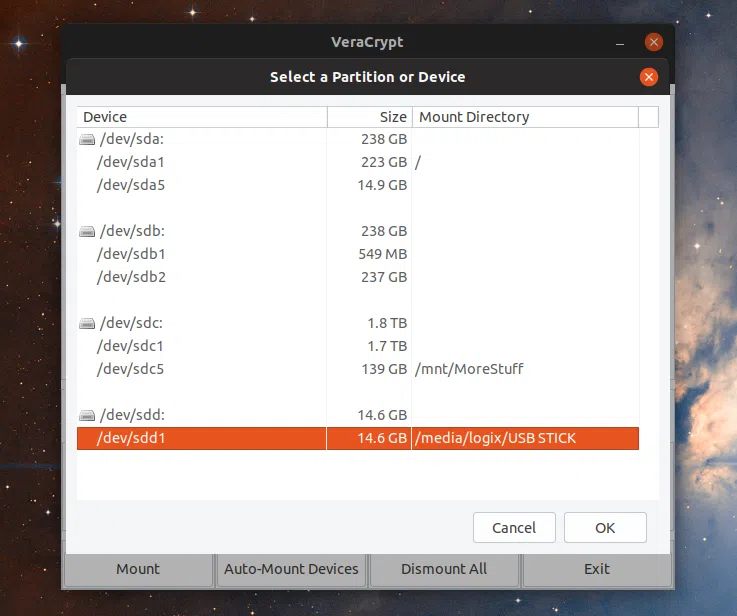Click the drive icon next to /dev/sda:
Screen dimensions: 737x616
[87, 140]
